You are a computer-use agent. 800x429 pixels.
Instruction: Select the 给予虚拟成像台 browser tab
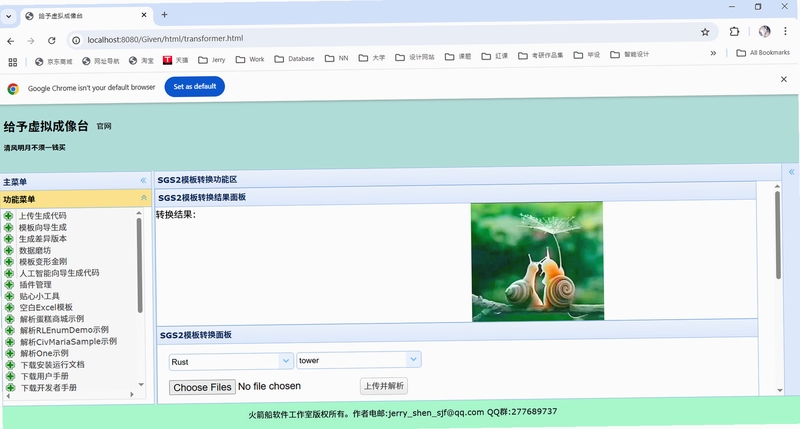click(87, 16)
